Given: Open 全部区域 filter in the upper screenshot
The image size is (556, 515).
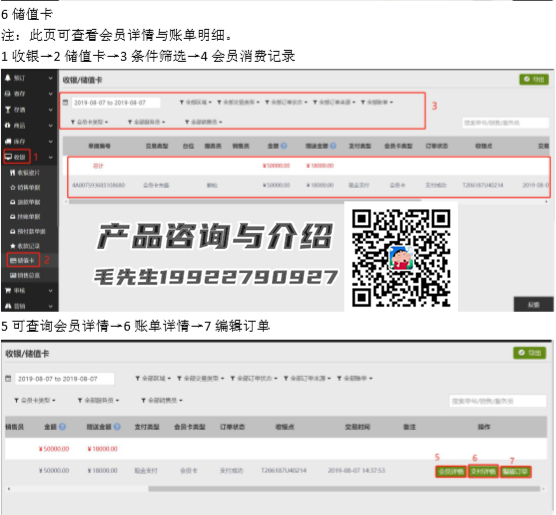Looking at the screenshot, I should pos(196,102).
